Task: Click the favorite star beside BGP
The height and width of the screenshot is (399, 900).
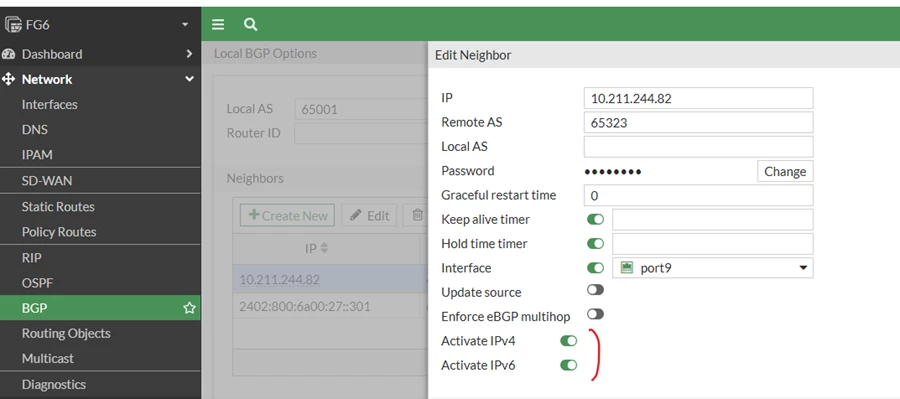Action: [189, 308]
